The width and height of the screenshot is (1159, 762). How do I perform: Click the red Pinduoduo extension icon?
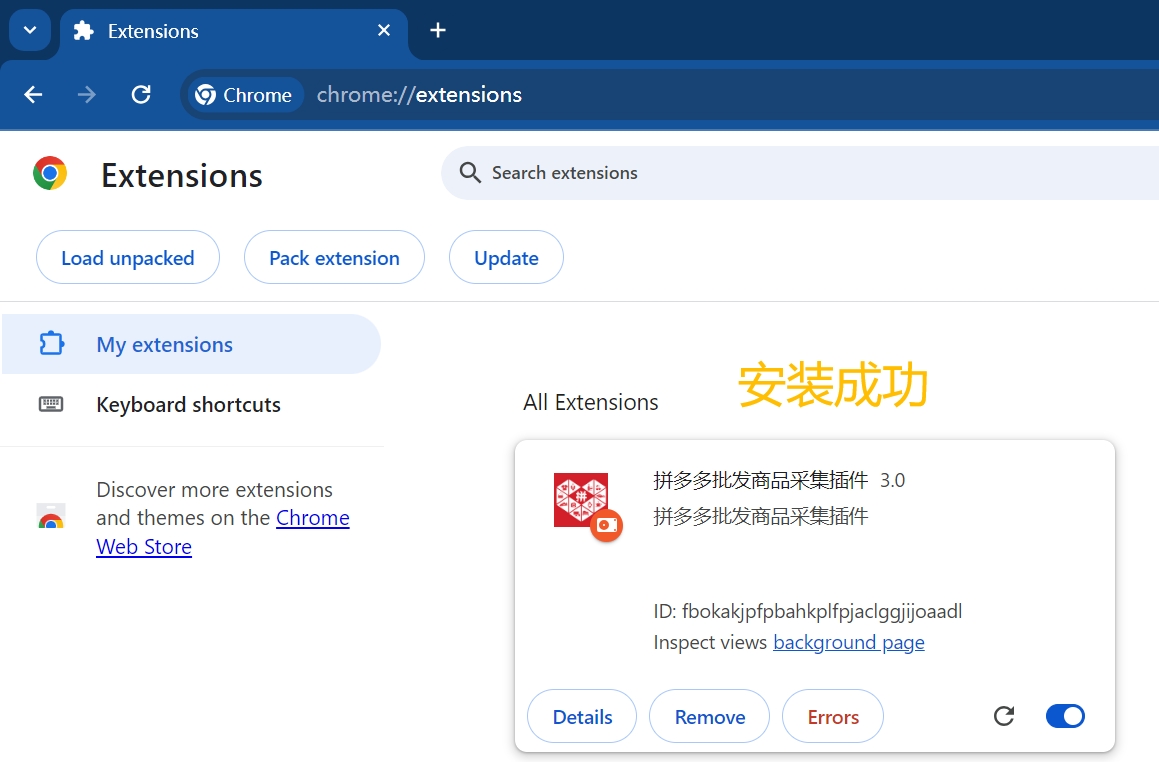(x=581, y=500)
